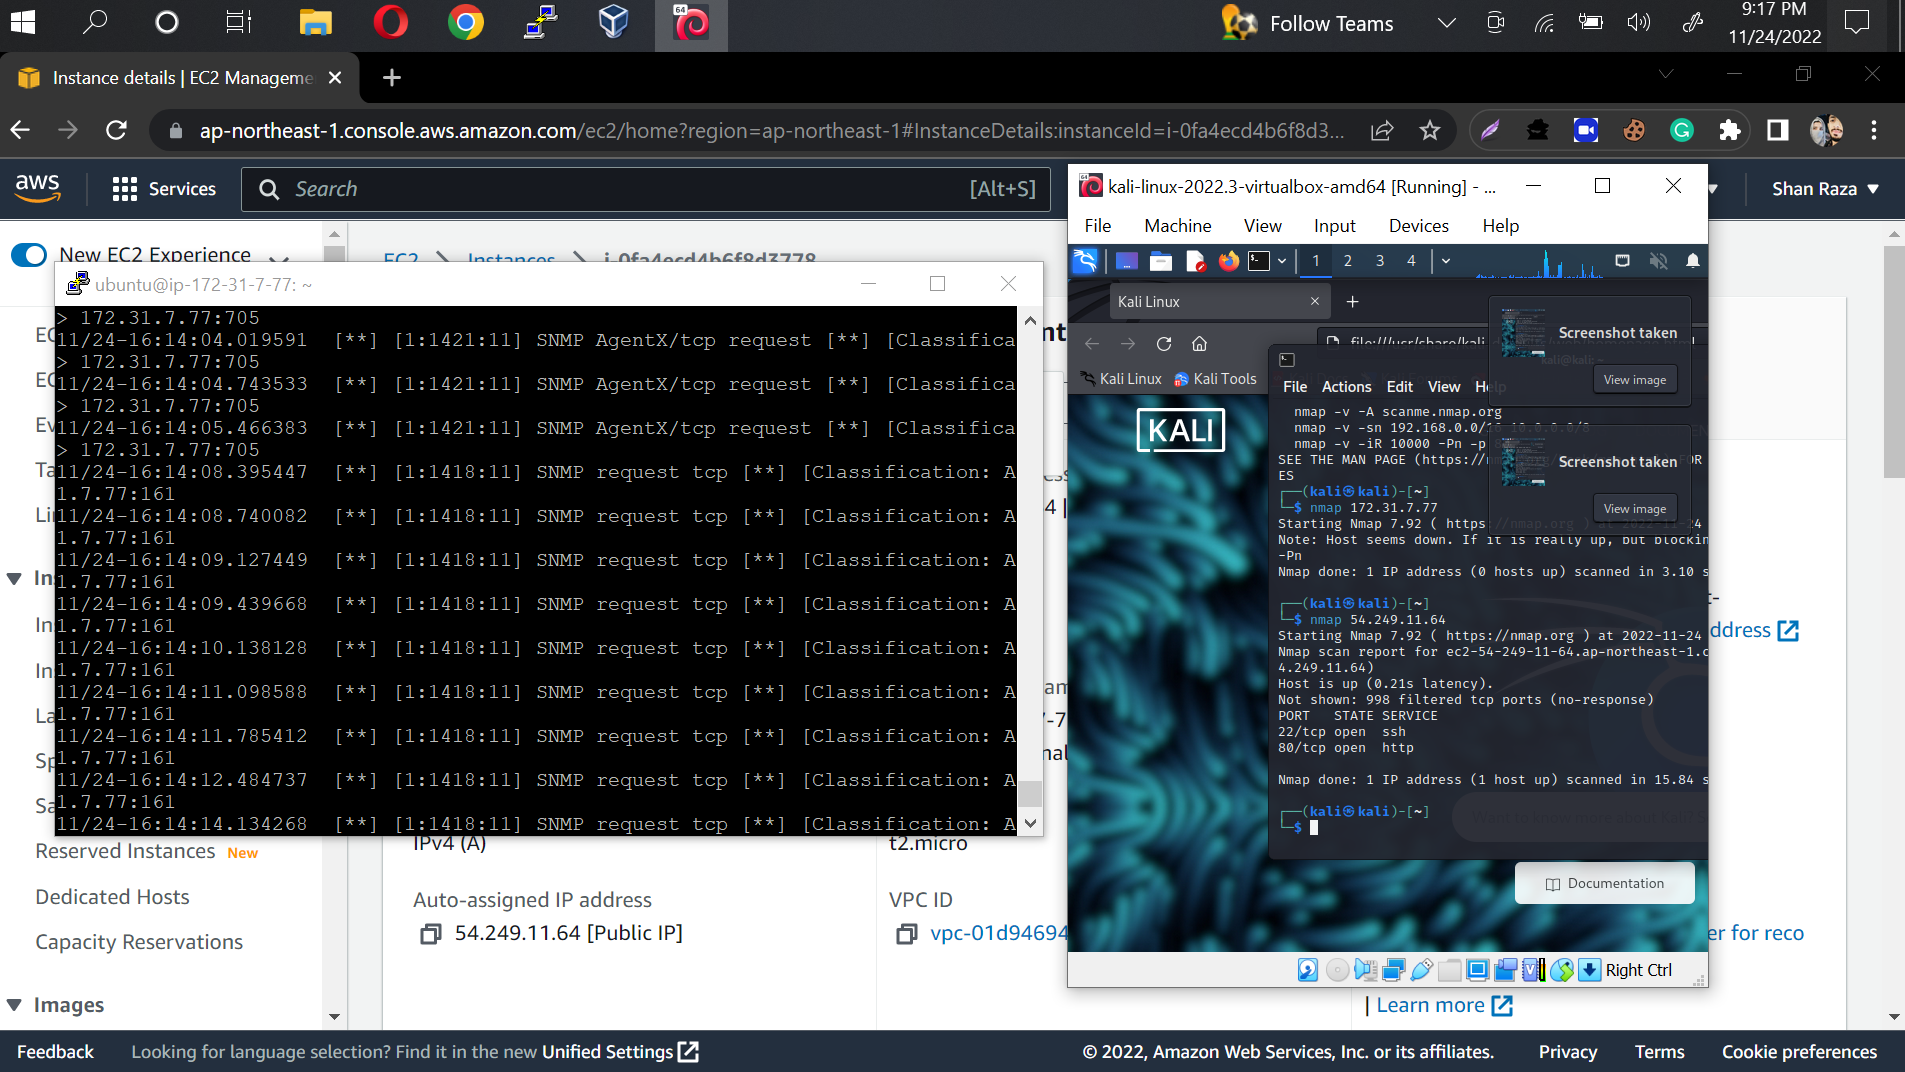The width and height of the screenshot is (1905, 1072).
Task: Open the terminal profile dropdown chevron in Kali panel
Action: (x=1283, y=261)
